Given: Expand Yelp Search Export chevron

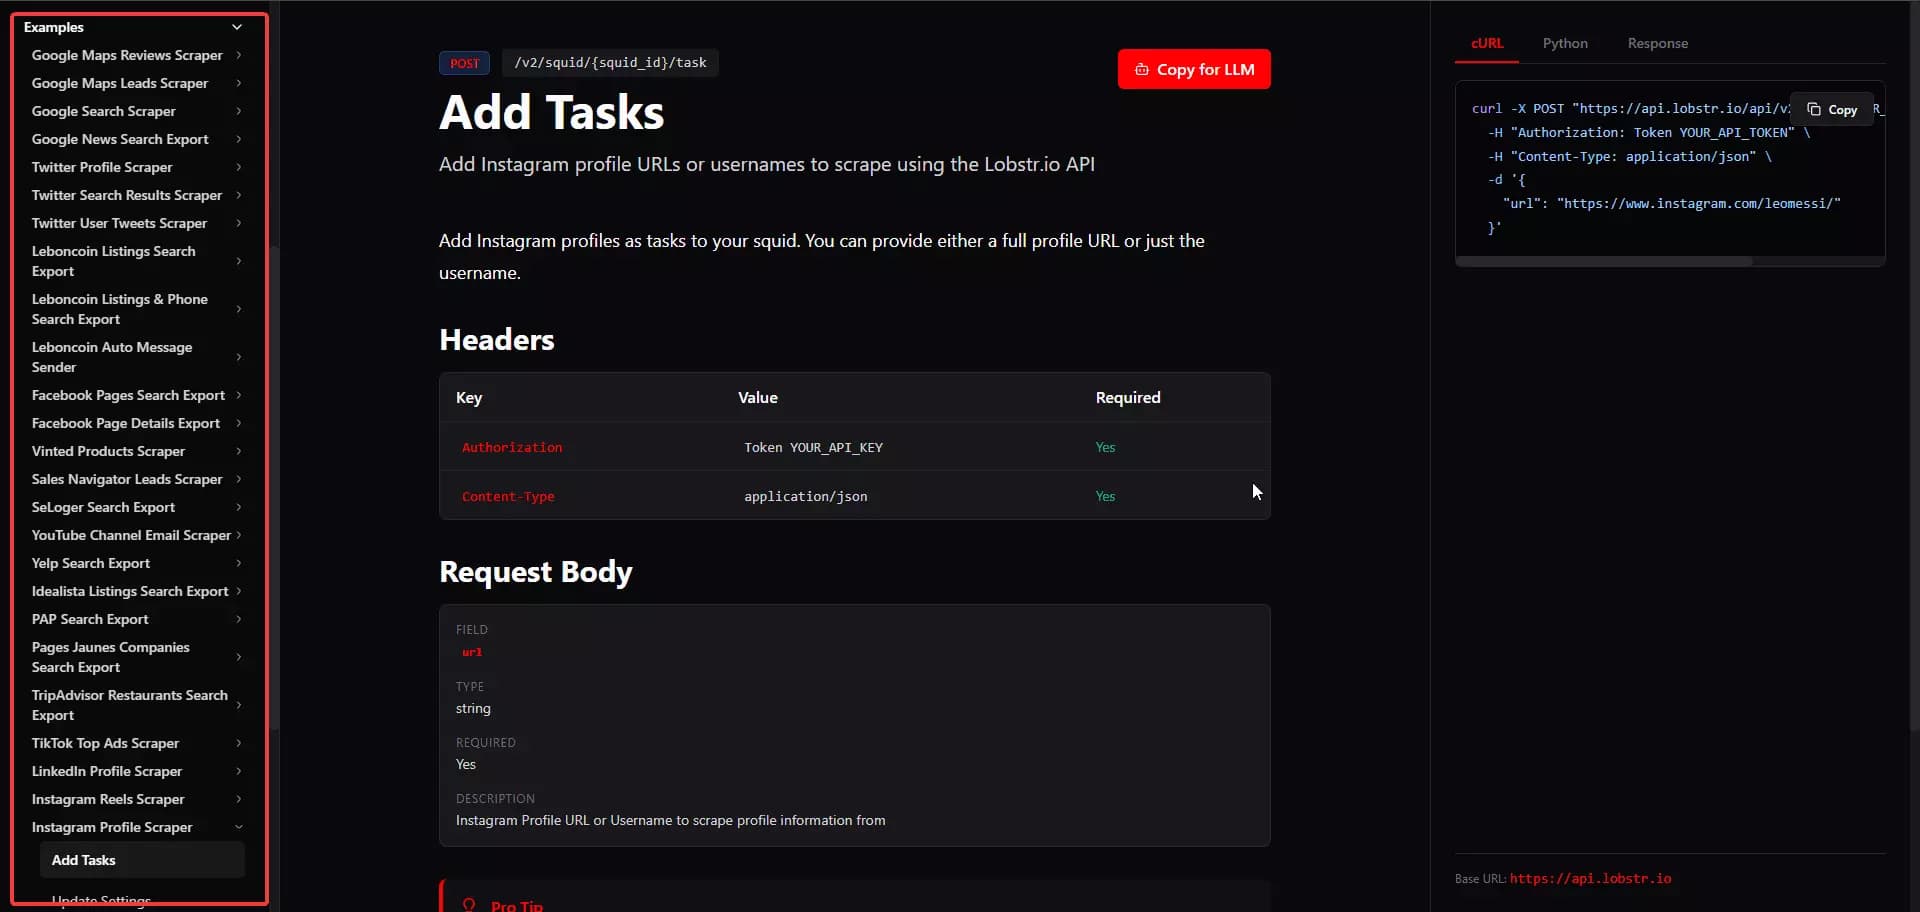Looking at the screenshot, I should coord(238,563).
